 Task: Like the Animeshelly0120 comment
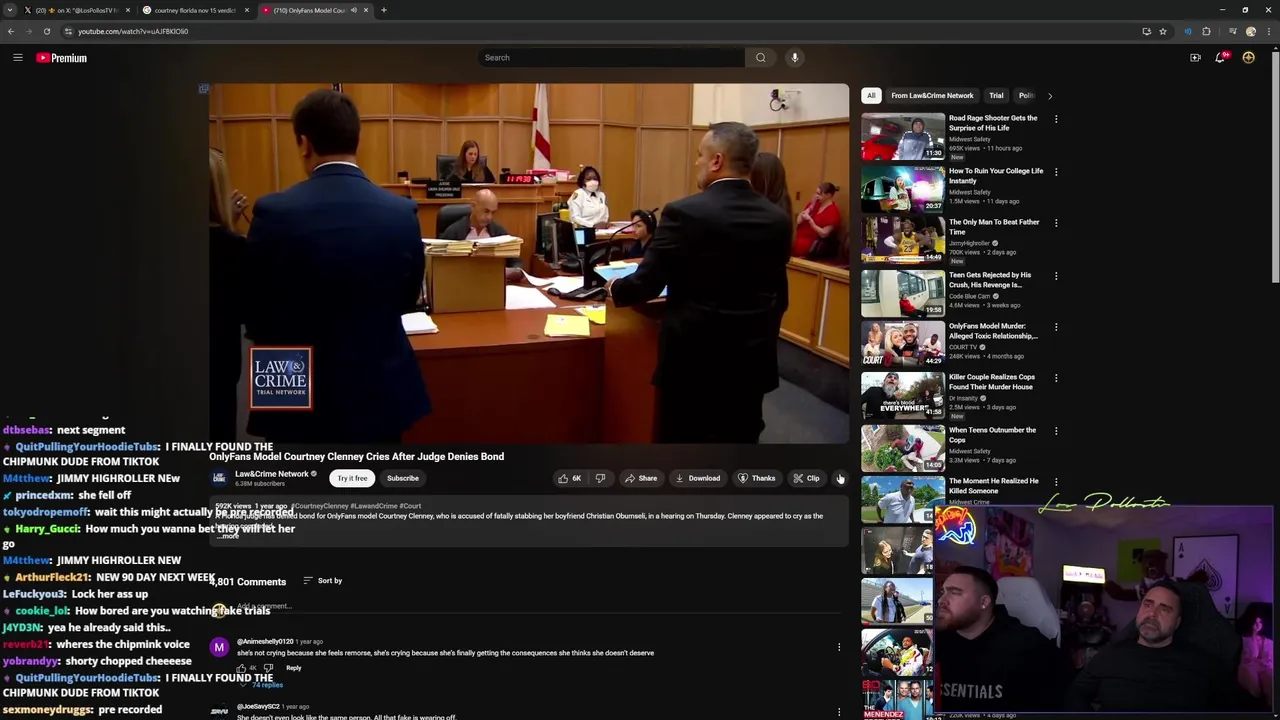click(x=241, y=668)
